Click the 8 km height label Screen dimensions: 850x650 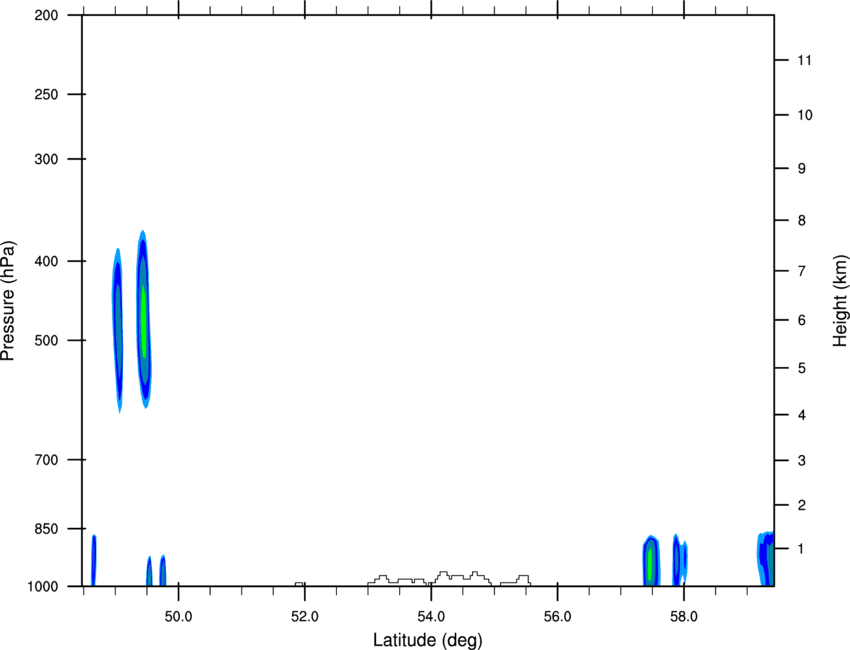pyautogui.click(x=802, y=221)
